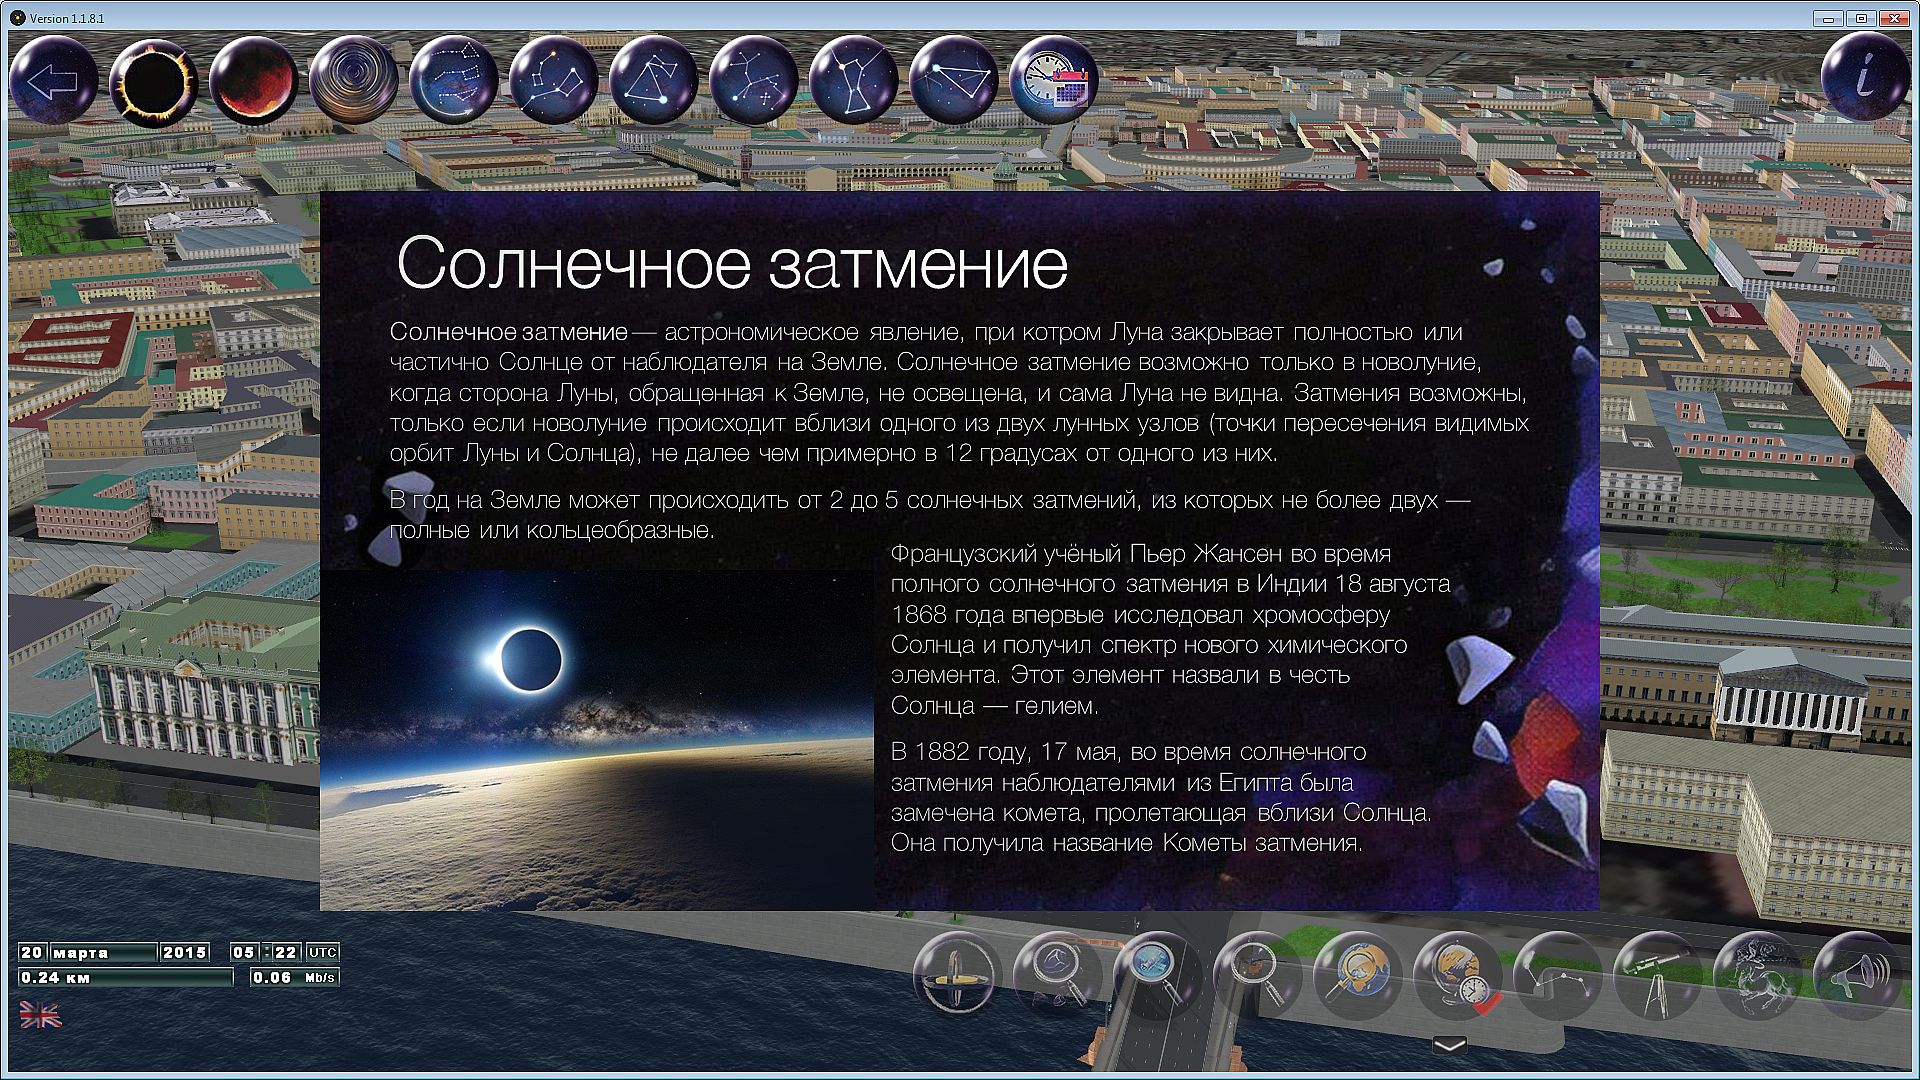Screen dimensions: 1920x1080
Task: Click the gyroscope bubble icon
Action: tap(957, 975)
